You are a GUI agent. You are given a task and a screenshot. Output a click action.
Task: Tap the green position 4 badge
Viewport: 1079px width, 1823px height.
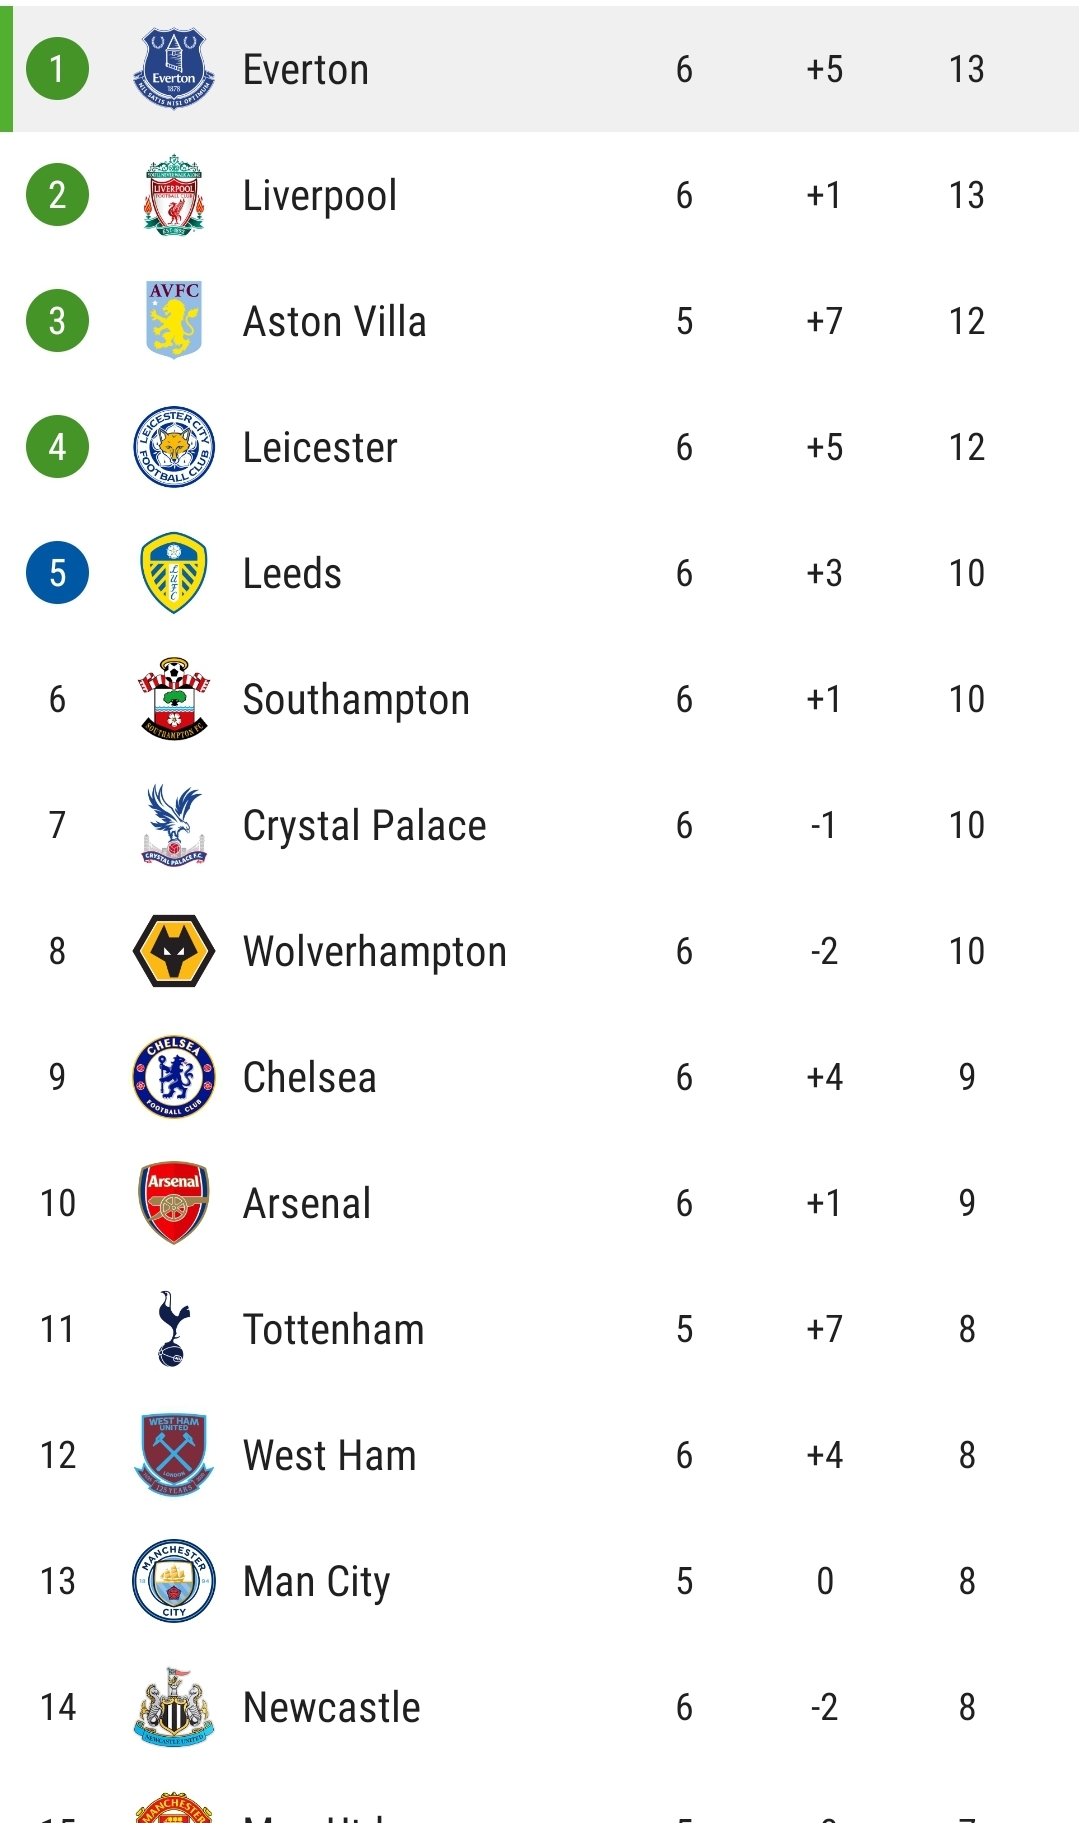(x=57, y=447)
